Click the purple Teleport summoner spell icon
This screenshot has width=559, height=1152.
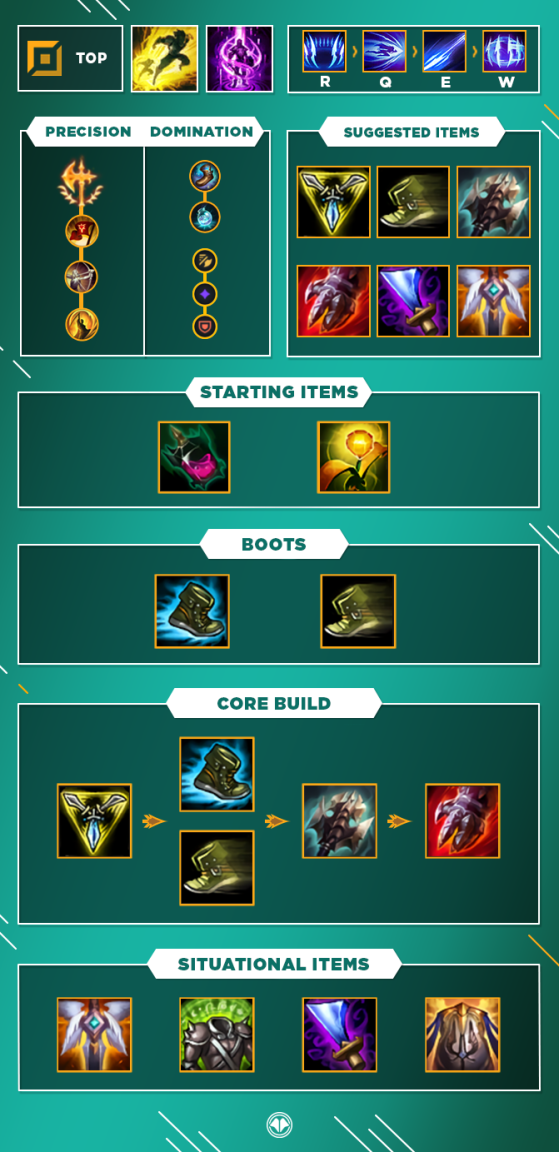tap(239, 59)
